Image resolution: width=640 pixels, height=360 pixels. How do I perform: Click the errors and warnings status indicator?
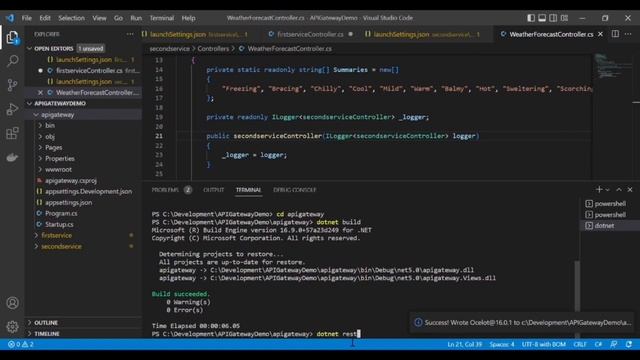click(x=21, y=344)
